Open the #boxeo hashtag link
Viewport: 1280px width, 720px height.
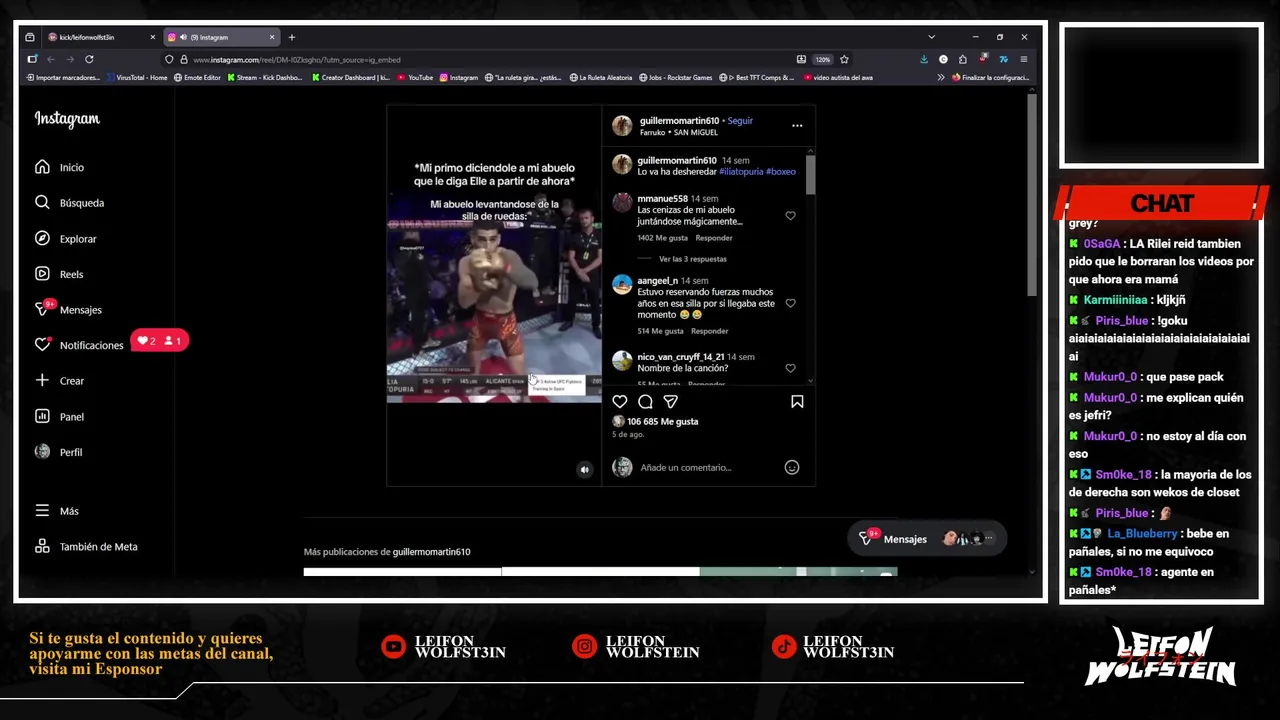click(x=781, y=172)
